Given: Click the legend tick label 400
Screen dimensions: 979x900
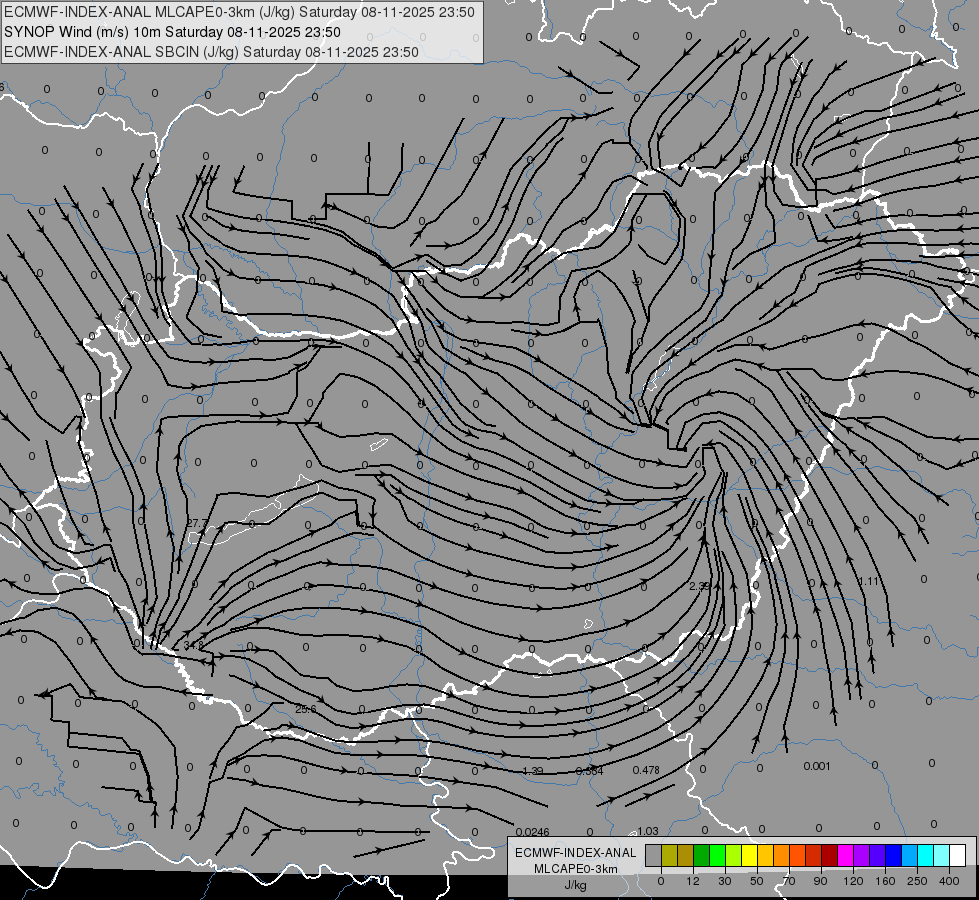Looking at the screenshot, I should click(x=949, y=881).
